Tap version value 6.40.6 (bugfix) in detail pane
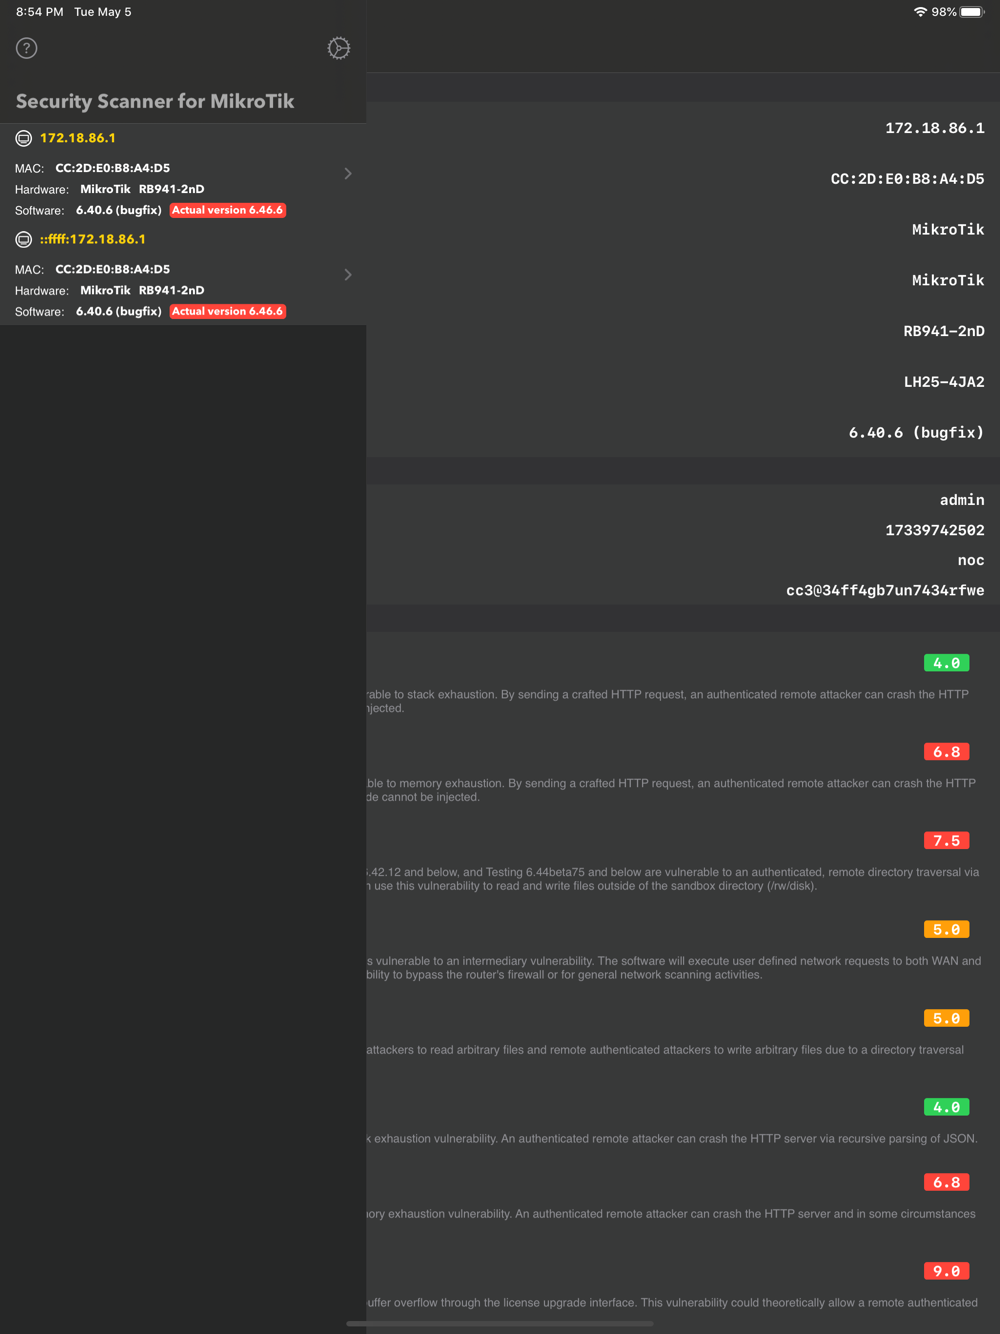This screenshot has width=1000, height=1334. (x=917, y=433)
